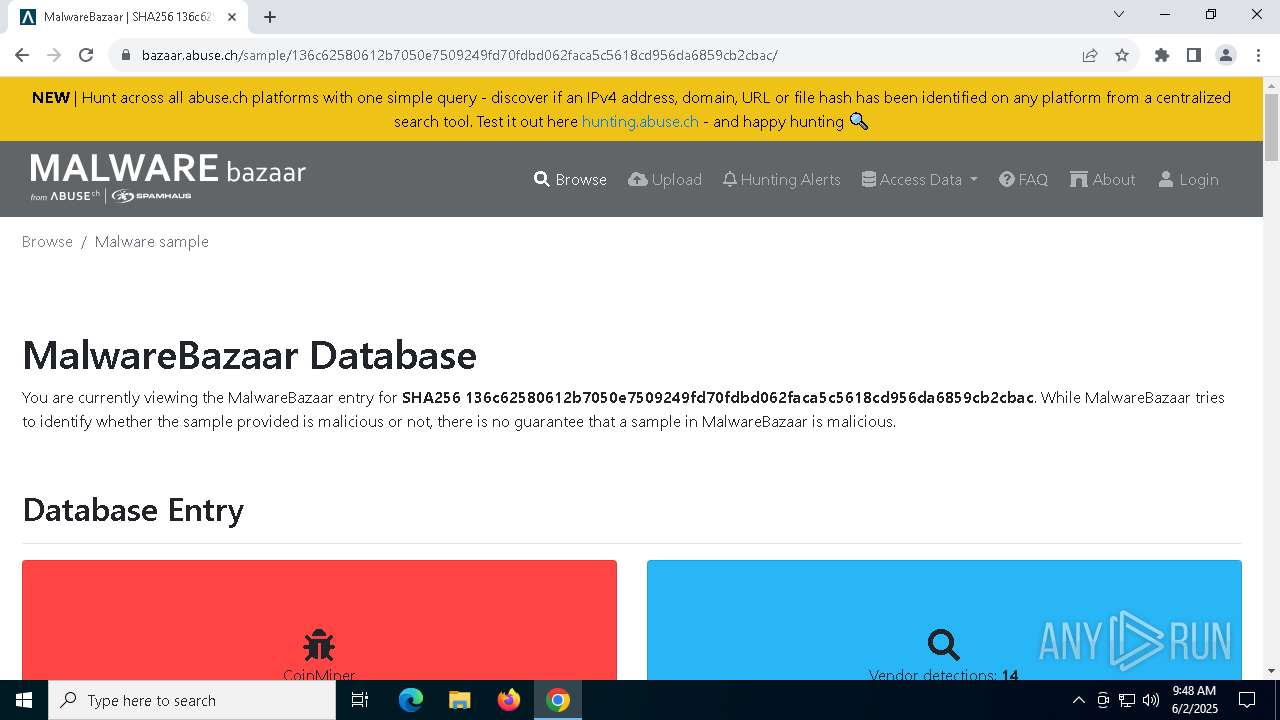Open the Windows Start menu

[x=23, y=700]
